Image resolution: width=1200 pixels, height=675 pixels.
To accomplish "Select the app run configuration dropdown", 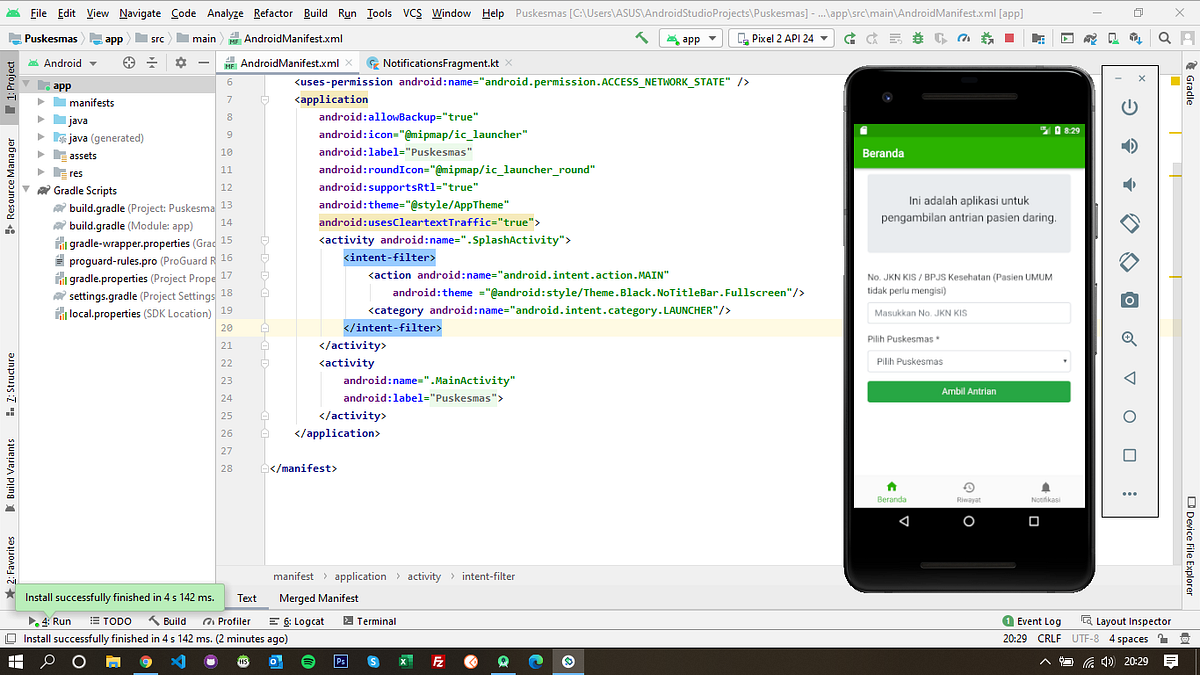I will (691, 37).
